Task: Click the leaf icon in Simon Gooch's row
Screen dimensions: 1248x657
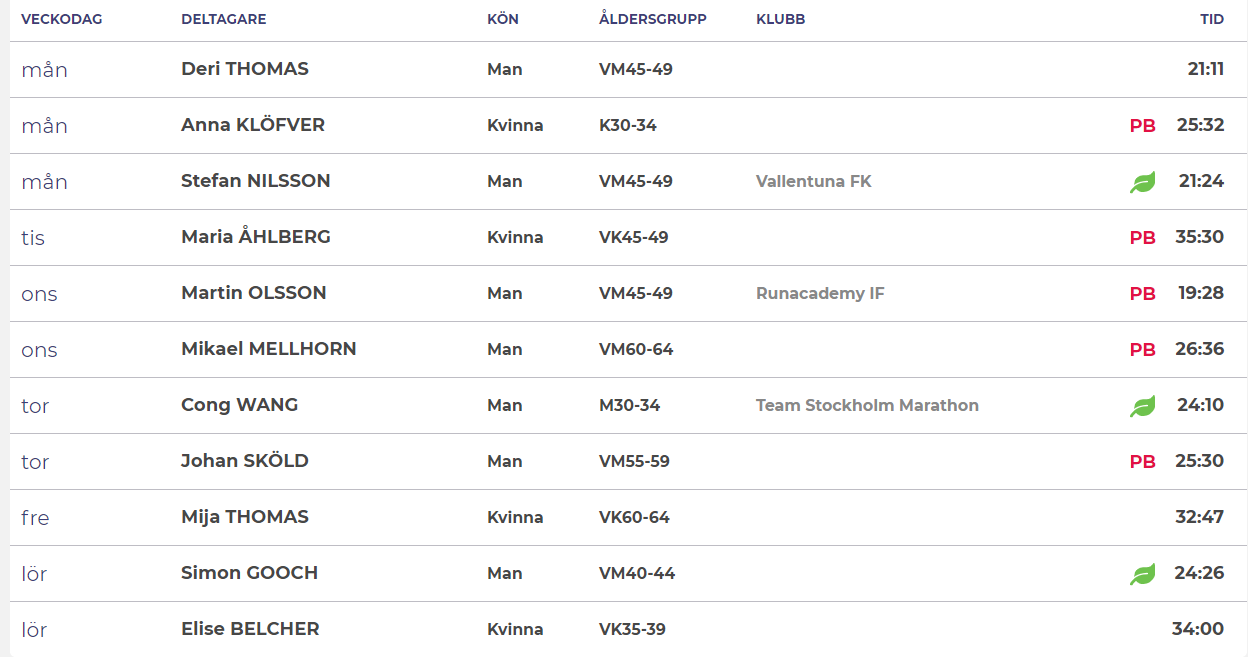Action: [1143, 574]
